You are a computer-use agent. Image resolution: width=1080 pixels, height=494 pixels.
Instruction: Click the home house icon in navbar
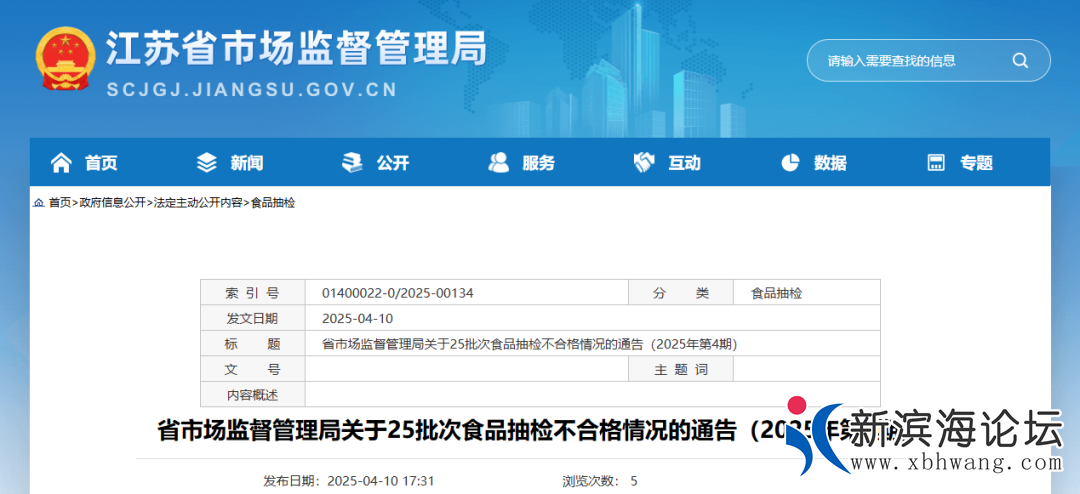(x=61, y=163)
